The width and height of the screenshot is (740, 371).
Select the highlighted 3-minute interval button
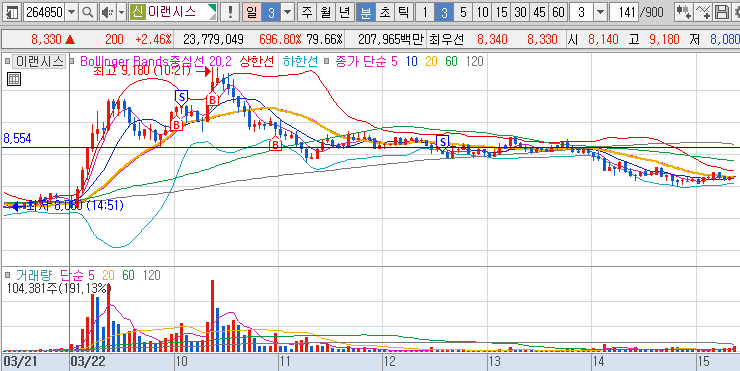coord(444,12)
